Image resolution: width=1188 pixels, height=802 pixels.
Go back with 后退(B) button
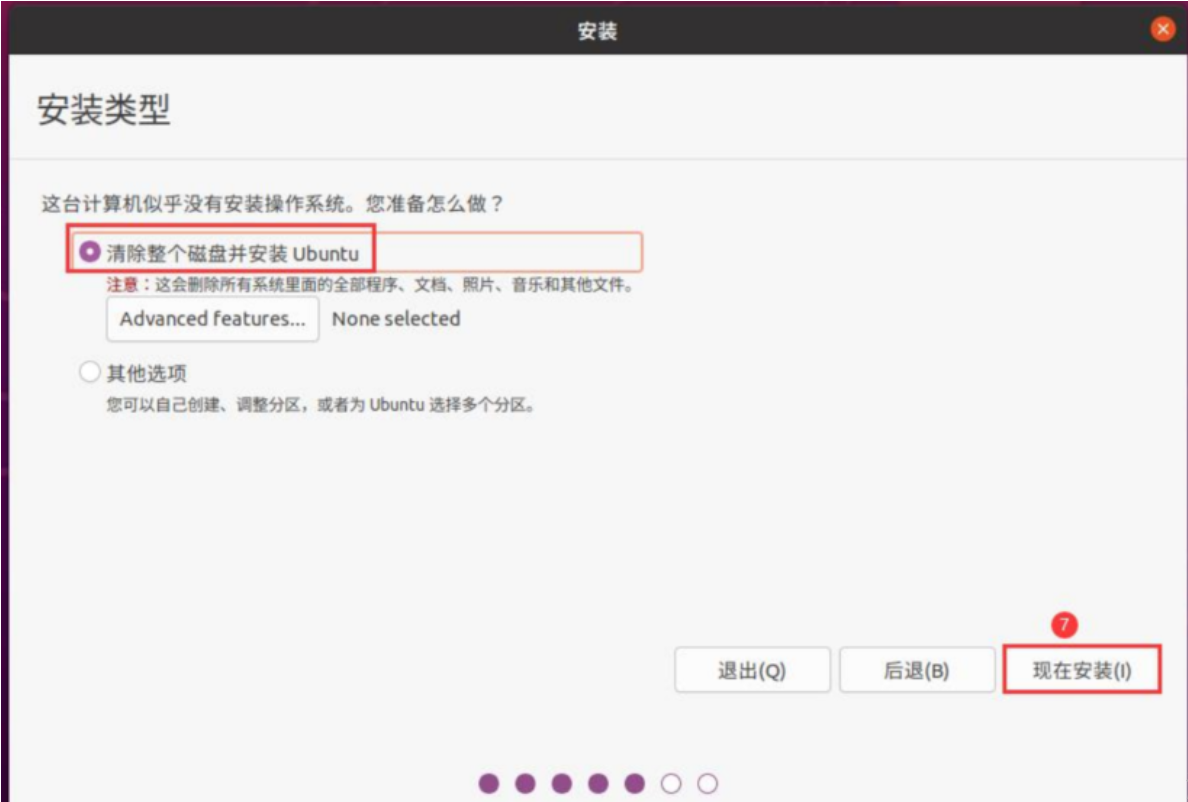pos(917,670)
